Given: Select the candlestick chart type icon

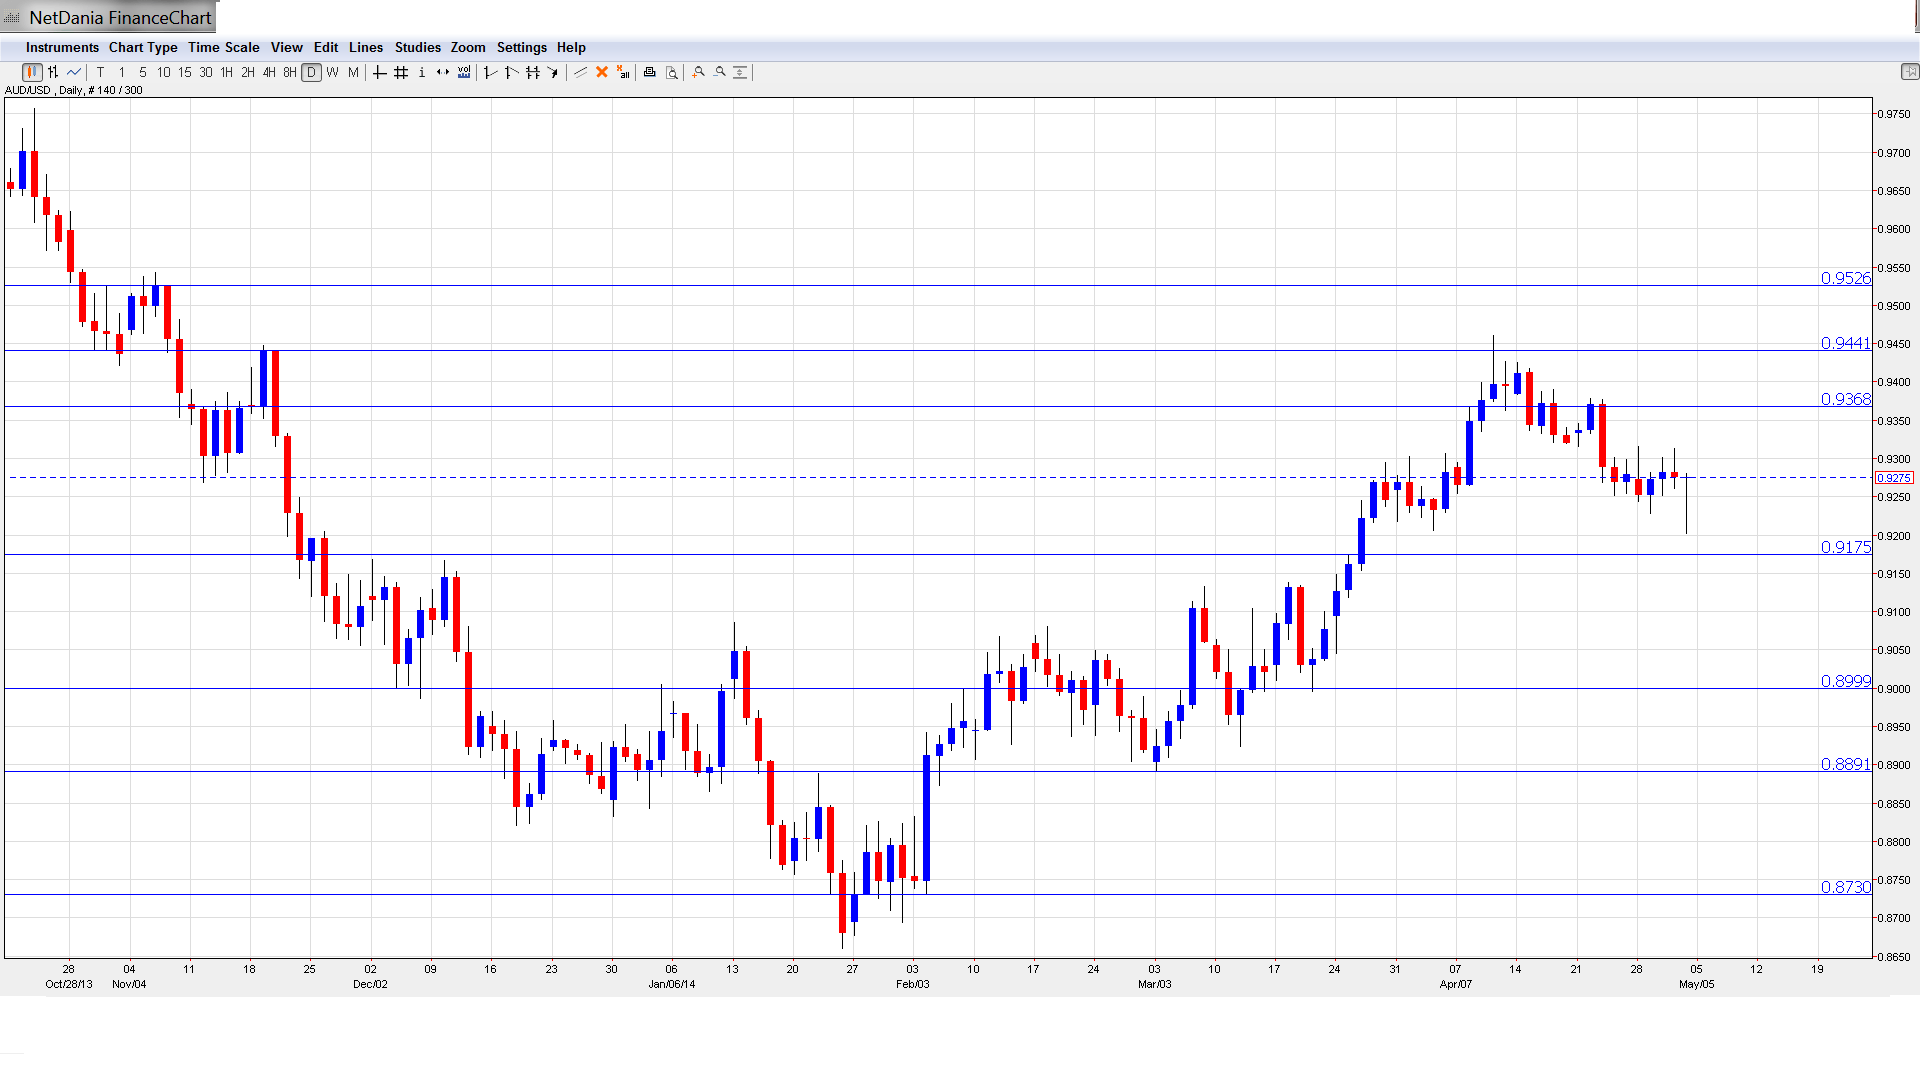Looking at the screenshot, I should pyautogui.click(x=32, y=72).
